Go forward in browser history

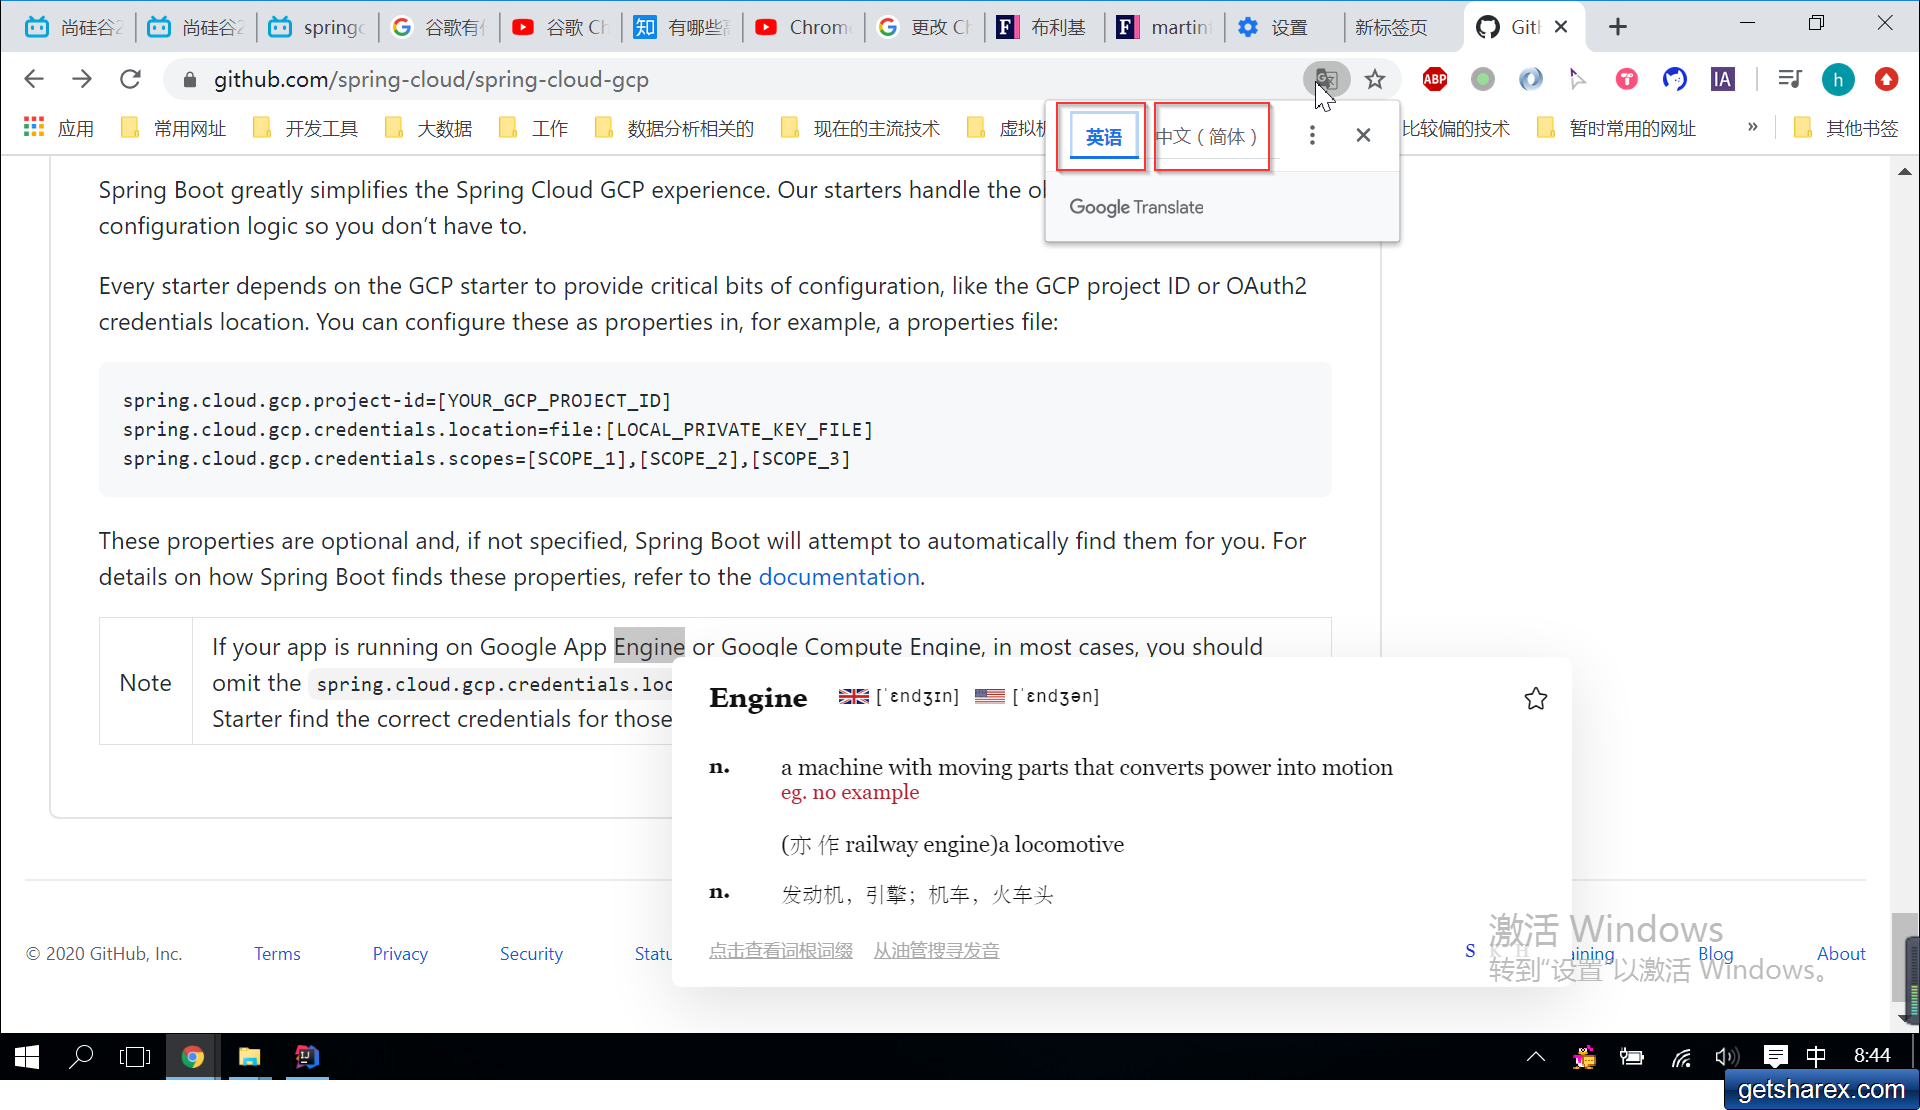[82, 79]
